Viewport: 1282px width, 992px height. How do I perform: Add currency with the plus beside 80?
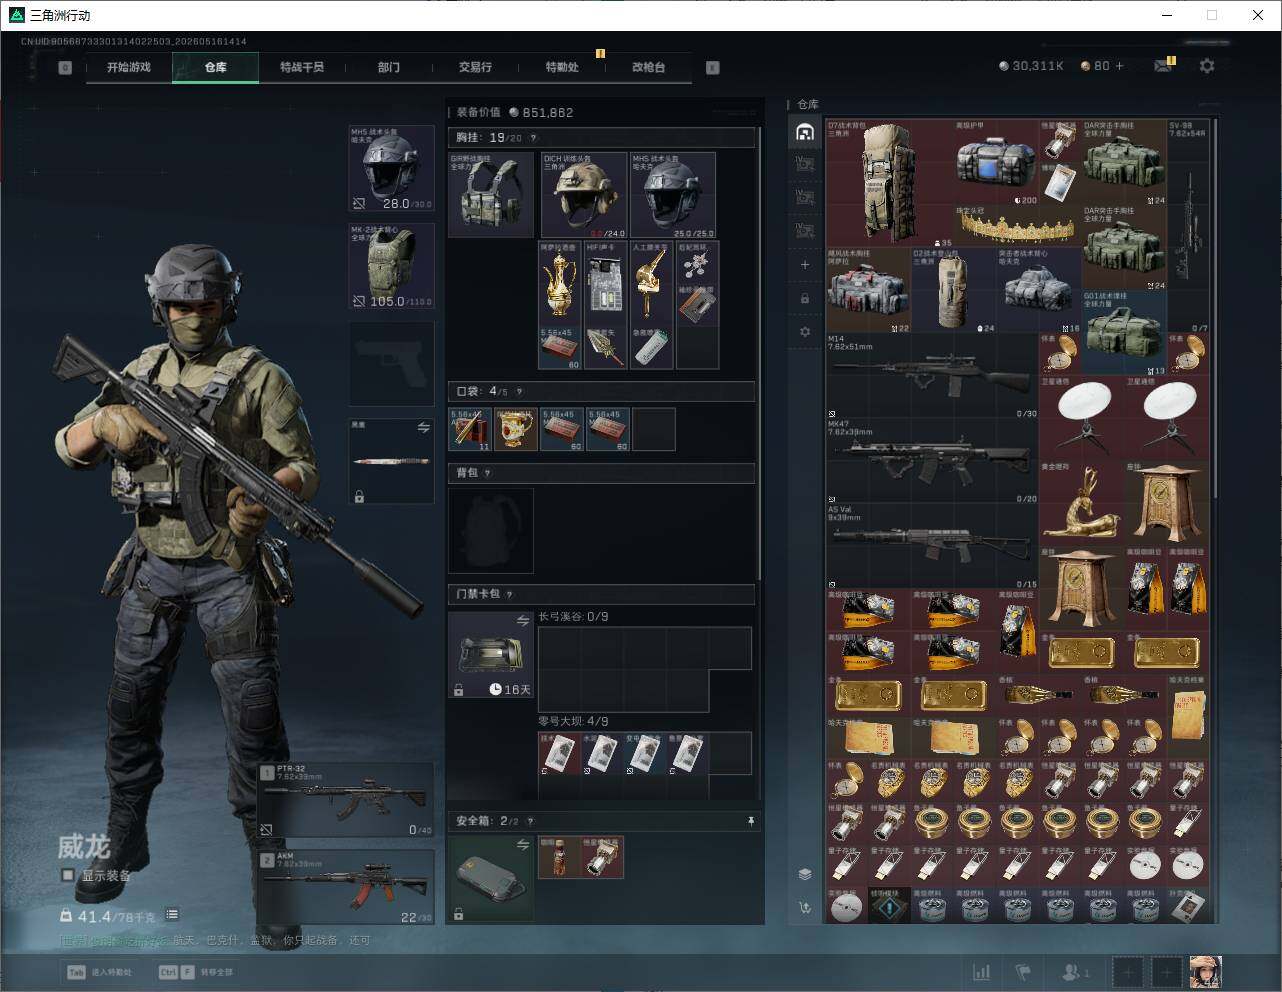pos(1119,66)
